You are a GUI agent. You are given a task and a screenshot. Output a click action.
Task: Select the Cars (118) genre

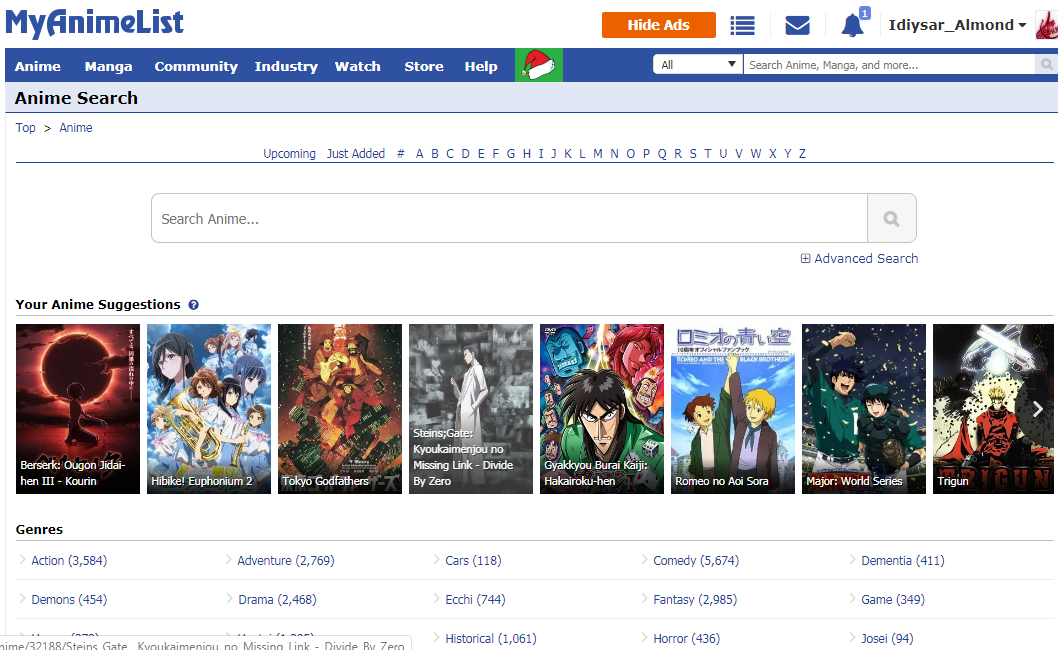[x=473, y=561]
